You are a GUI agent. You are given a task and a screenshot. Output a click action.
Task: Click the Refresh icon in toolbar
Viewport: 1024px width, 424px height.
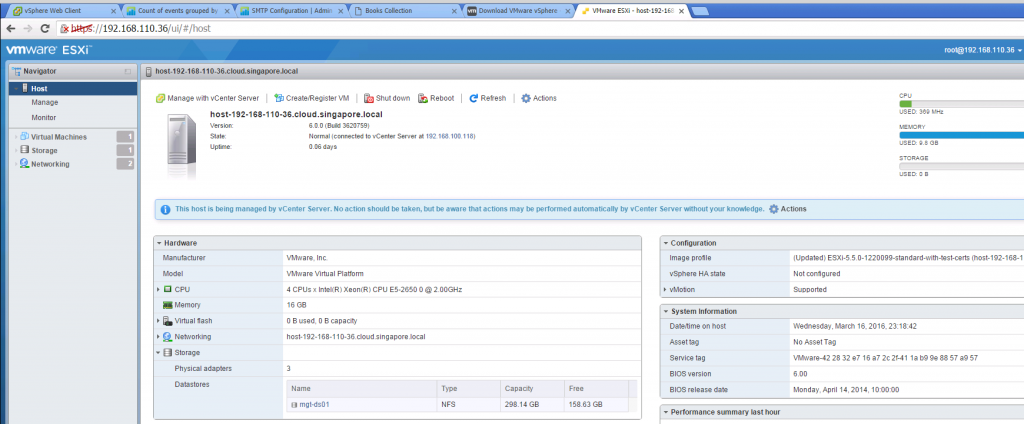(x=473, y=99)
